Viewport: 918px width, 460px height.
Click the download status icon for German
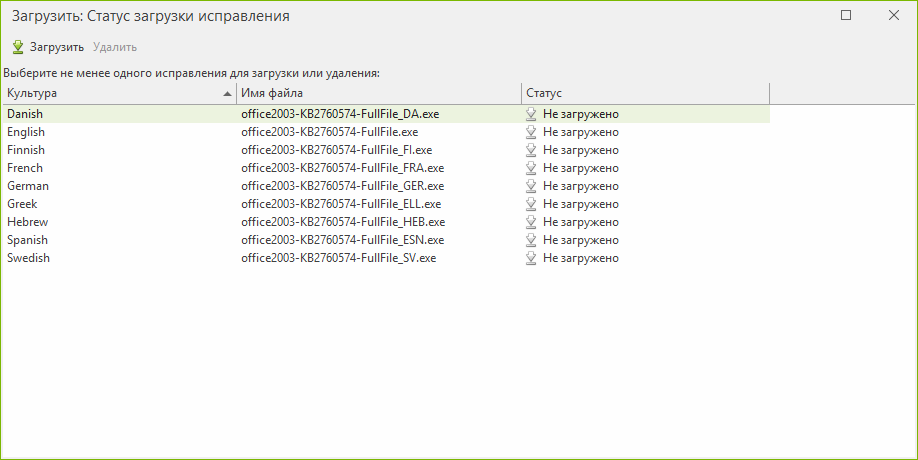531,186
